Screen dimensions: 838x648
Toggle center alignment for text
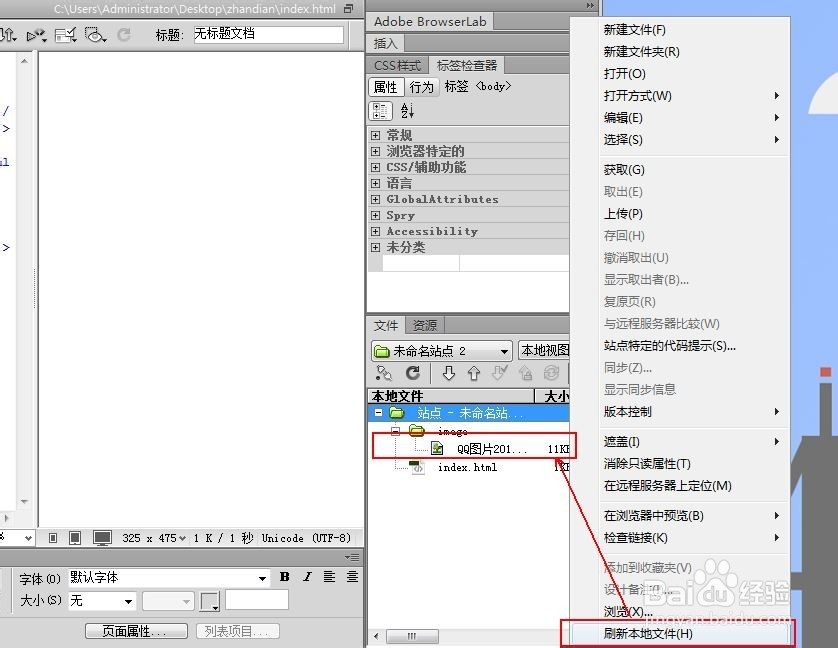pyautogui.click(x=352, y=578)
